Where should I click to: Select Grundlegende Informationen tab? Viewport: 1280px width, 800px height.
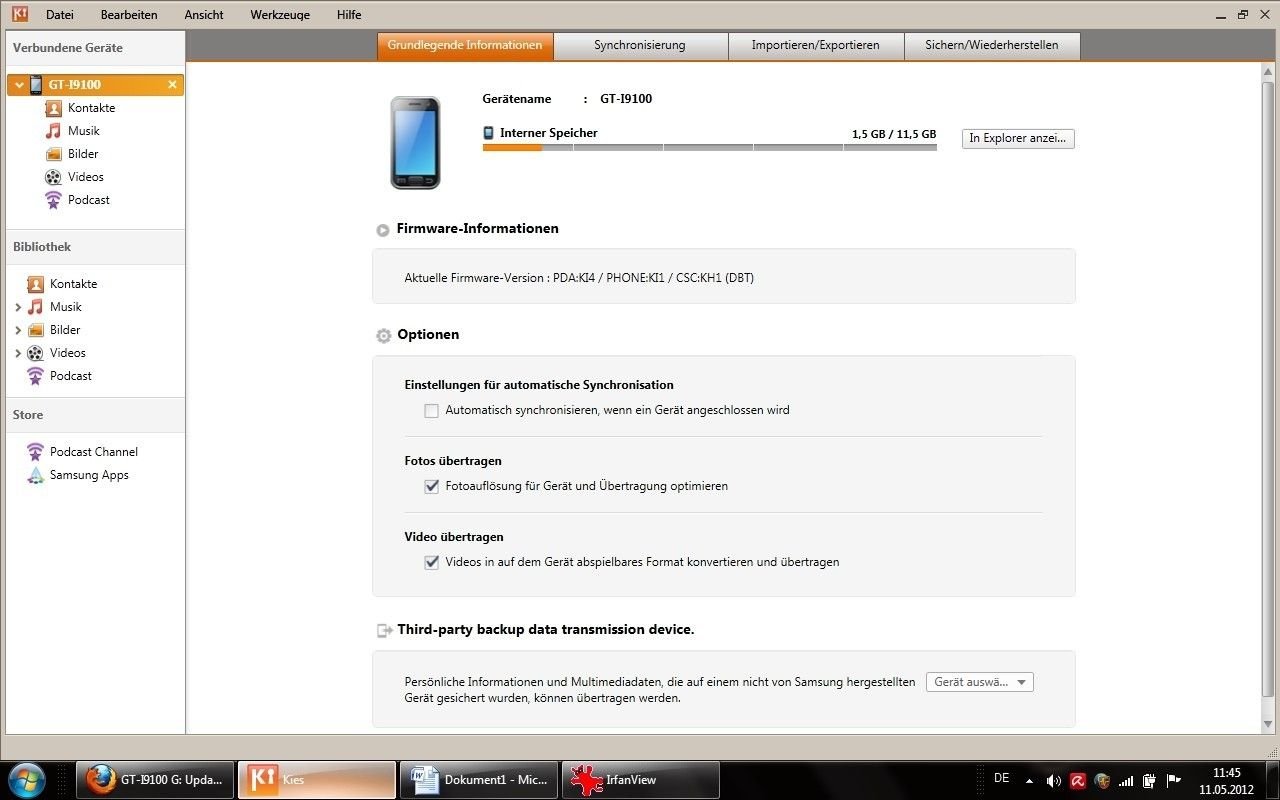[x=465, y=46]
